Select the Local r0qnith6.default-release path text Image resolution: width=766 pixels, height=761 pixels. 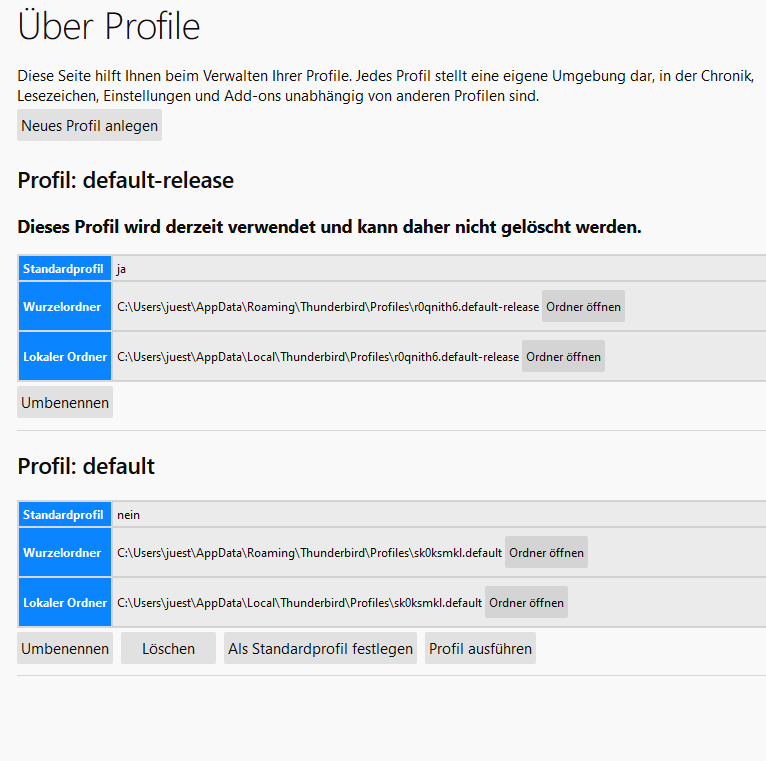318,357
